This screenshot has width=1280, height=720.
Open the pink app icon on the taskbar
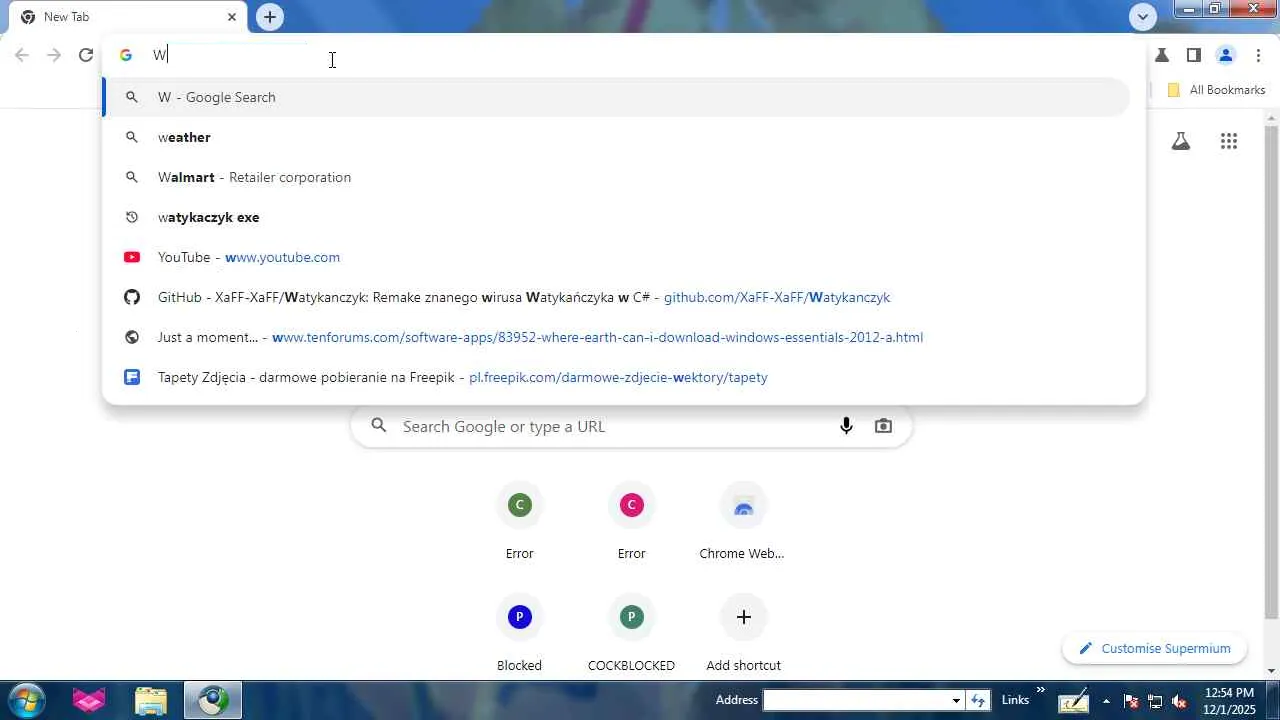(89, 700)
